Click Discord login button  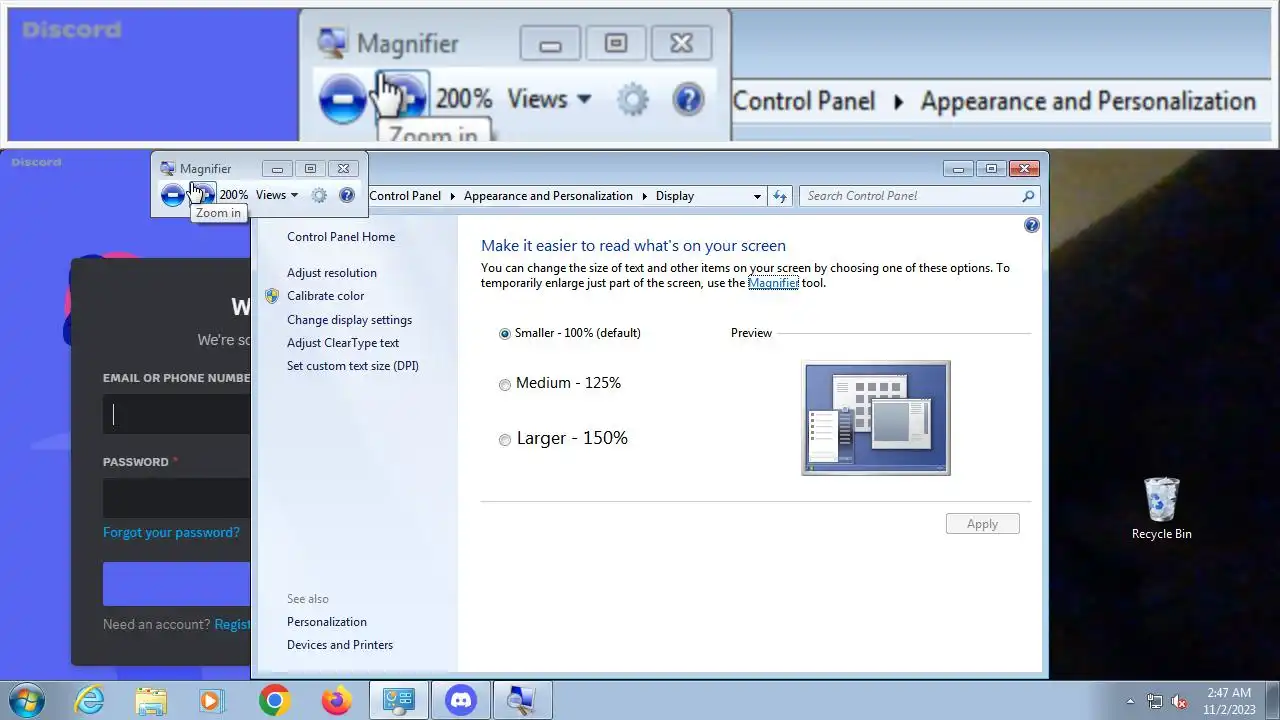[x=177, y=584]
